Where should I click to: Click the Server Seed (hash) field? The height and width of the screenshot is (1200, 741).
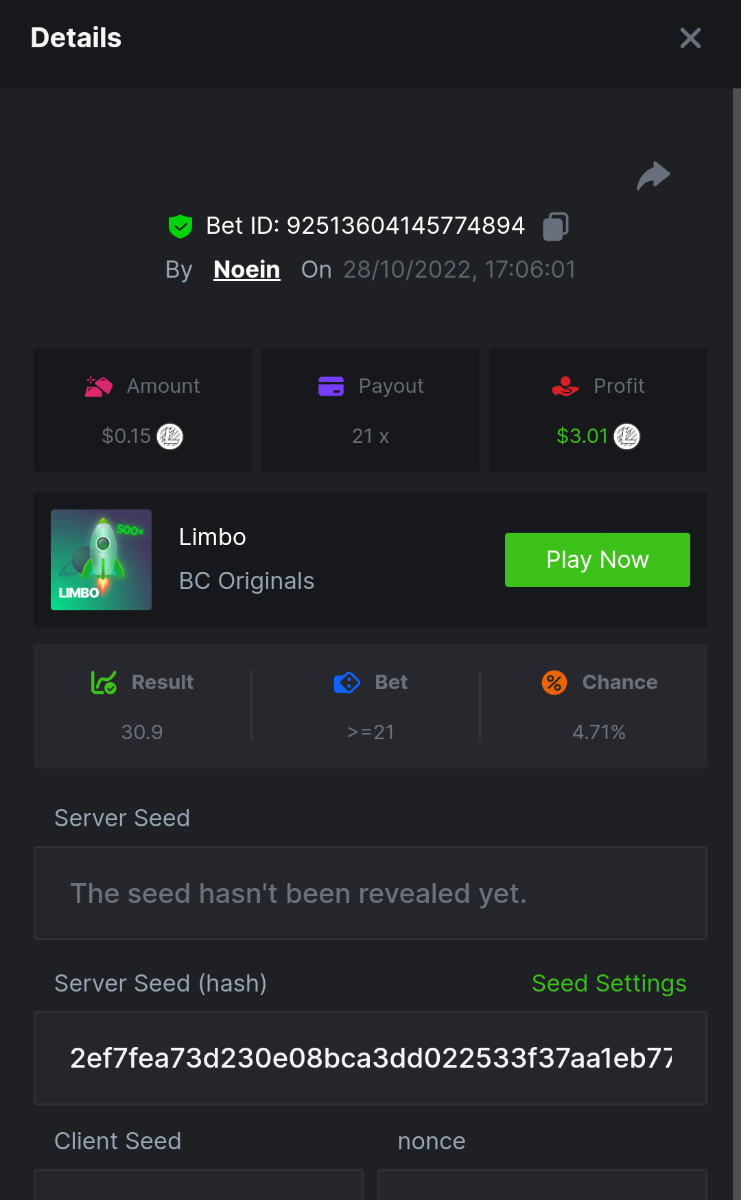[x=370, y=1058]
